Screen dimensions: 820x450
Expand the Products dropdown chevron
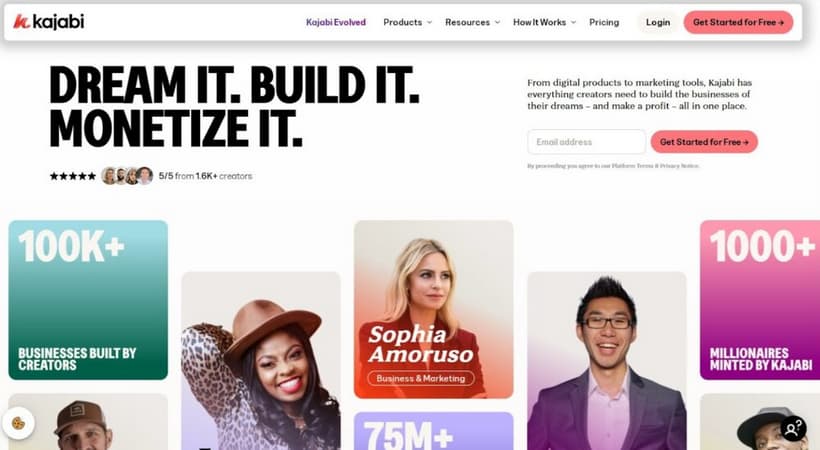tap(429, 22)
